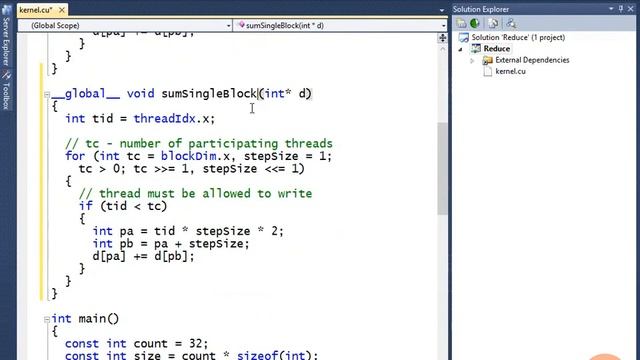Select the Solution 'Reduce' icon in the tree
This screenshot has height=360, width=640.
(464, 38)
